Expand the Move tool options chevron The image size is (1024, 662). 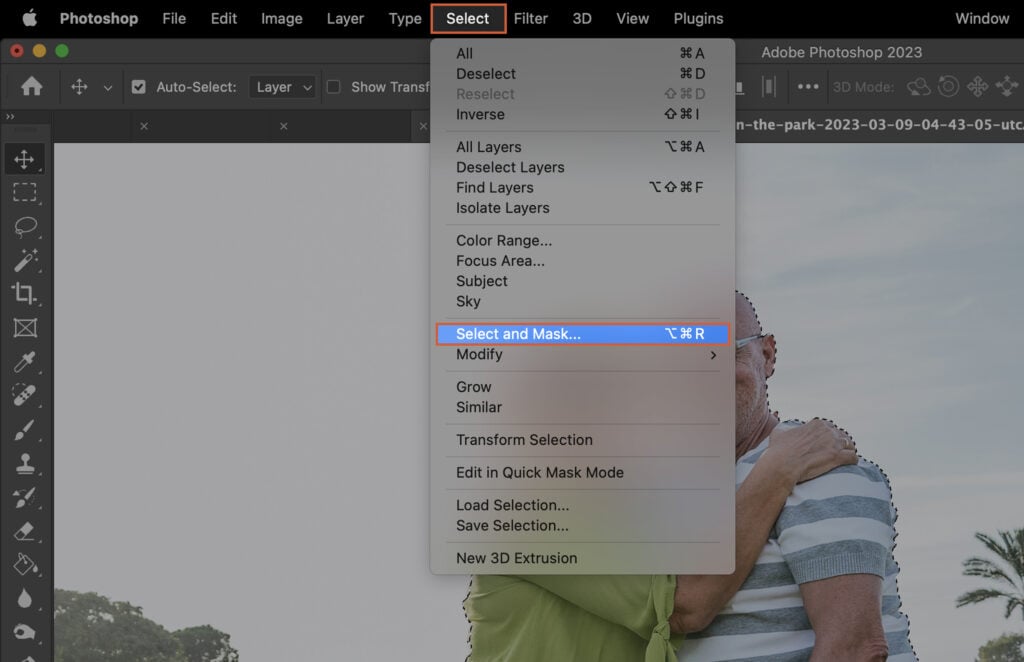pos(109,87)
